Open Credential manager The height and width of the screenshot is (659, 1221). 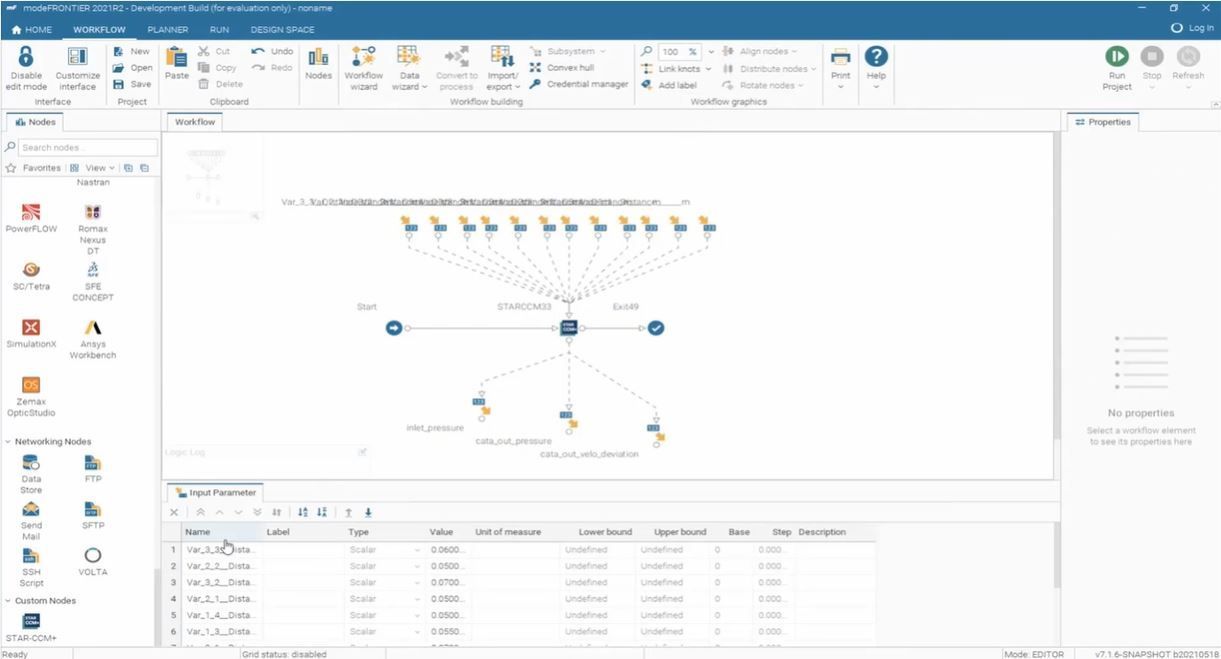pos(579,84)
